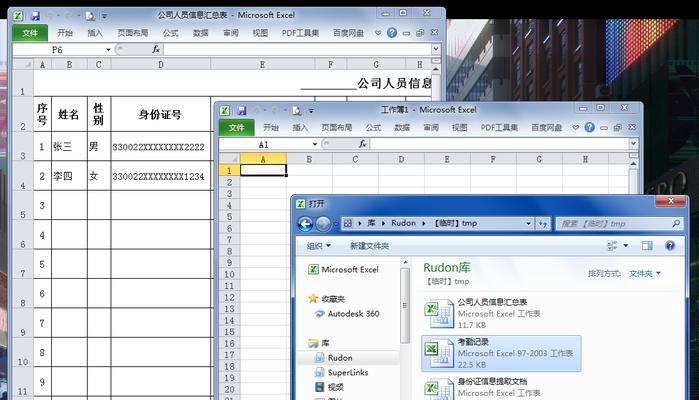Open Name Box dropdown showing P6
Viewport: 699px width, 400px height.
pyautogui.click(x=108, y=49)
